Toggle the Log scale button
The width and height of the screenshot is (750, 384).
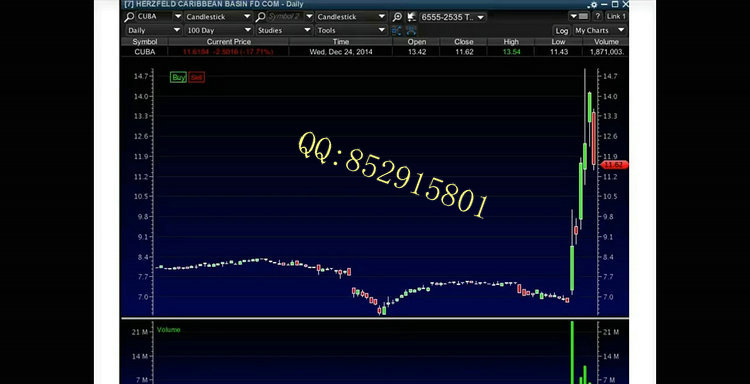(x=562, y=31)
